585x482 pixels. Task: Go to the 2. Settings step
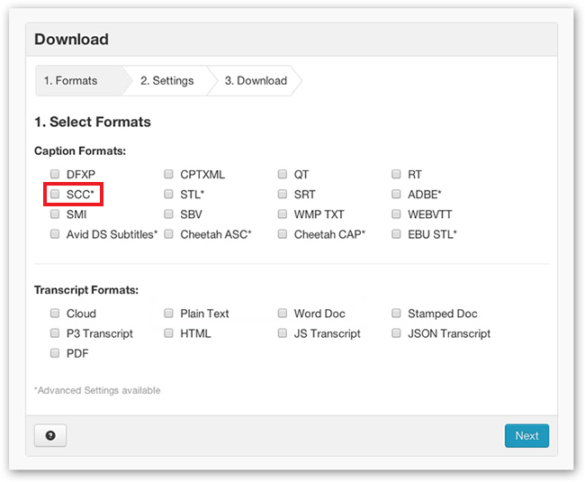(x=167, y=81)
